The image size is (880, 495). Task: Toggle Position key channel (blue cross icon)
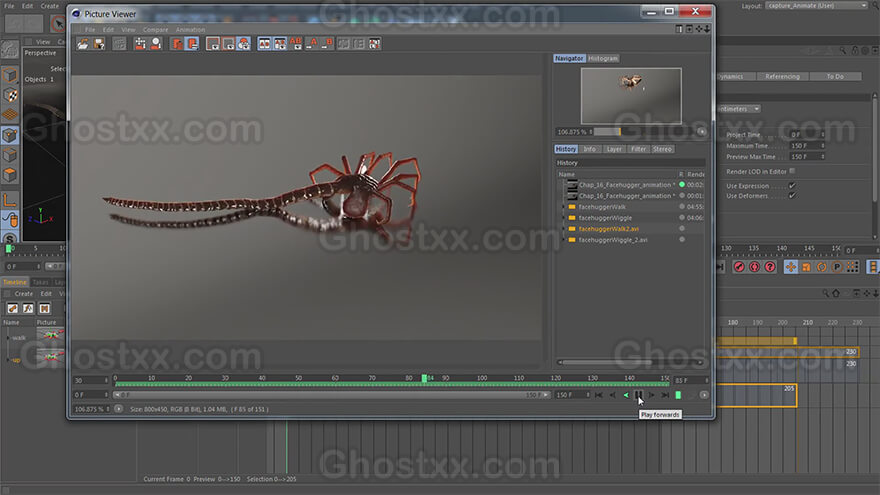pos(790,267)
